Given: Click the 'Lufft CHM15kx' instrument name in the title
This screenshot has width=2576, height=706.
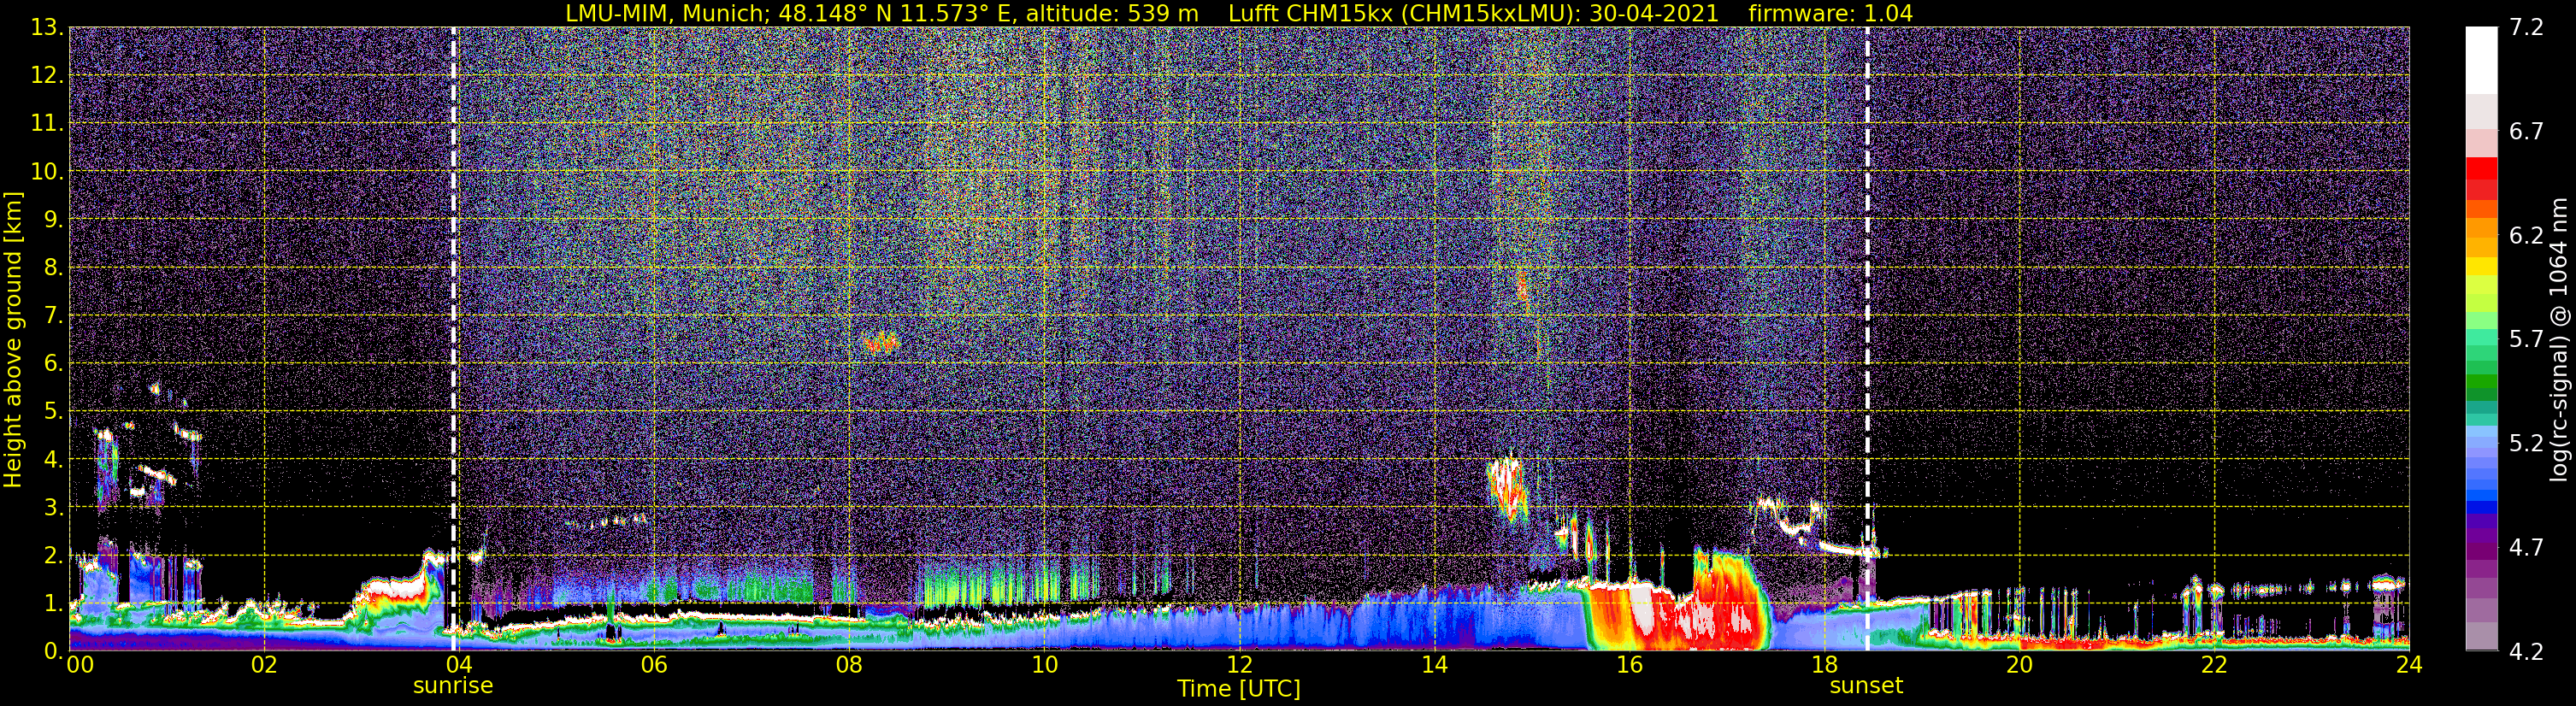Looking at the screenshot, I should coord(1312,13).
